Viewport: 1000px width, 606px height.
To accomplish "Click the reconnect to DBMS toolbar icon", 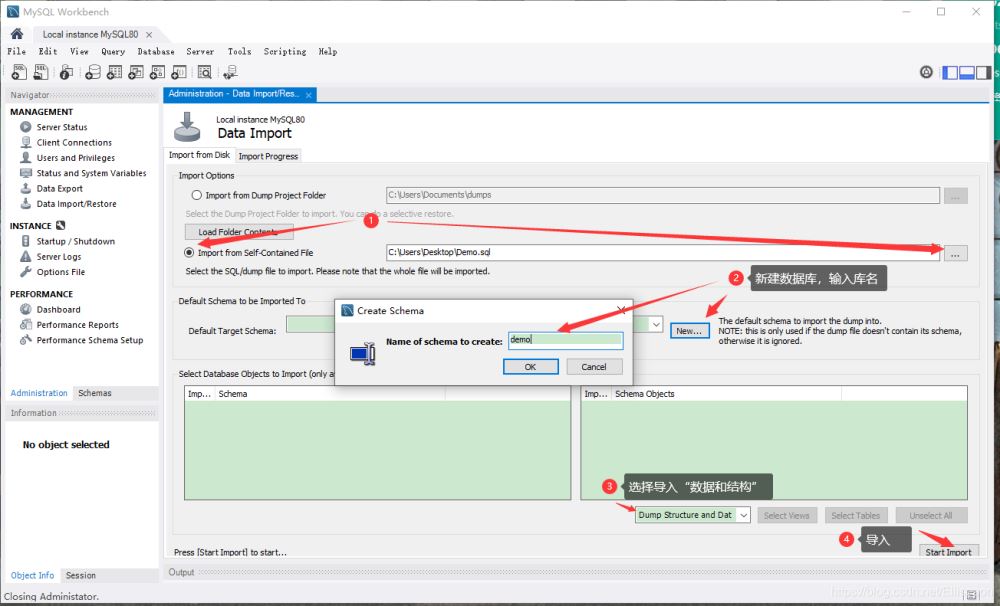I will 230,72.
